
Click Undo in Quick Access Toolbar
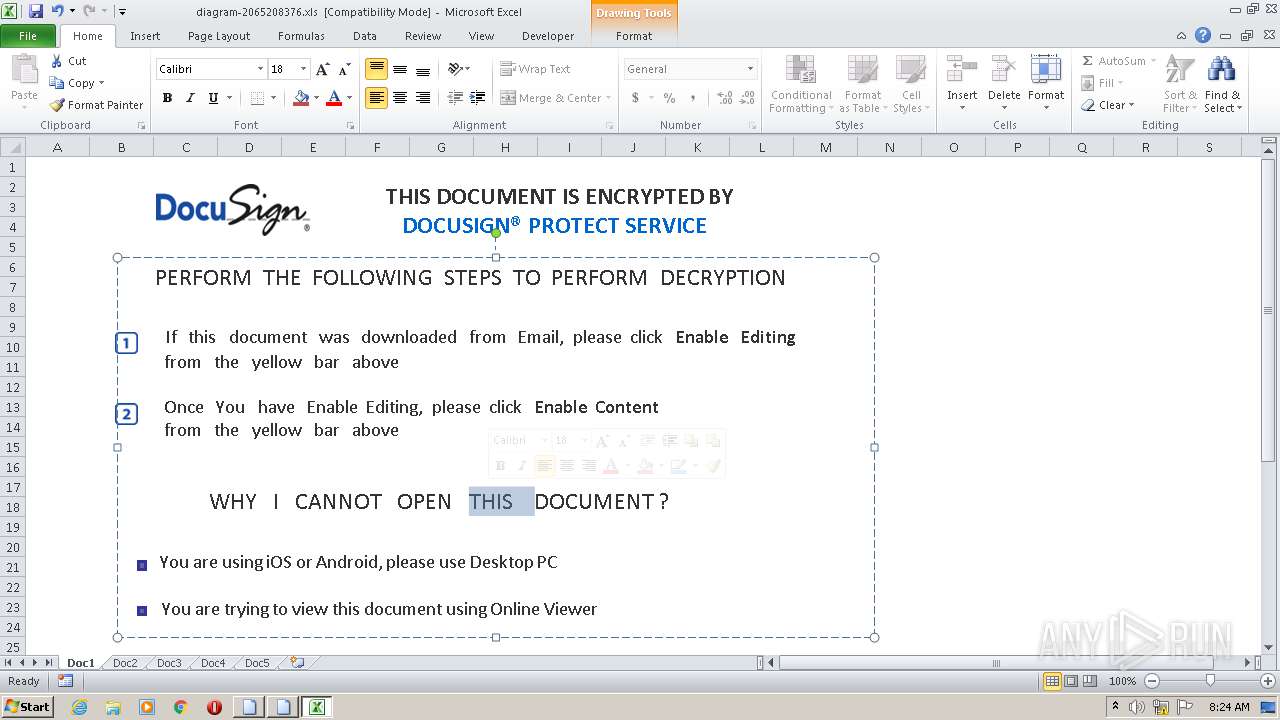click(x=57, y=11)
